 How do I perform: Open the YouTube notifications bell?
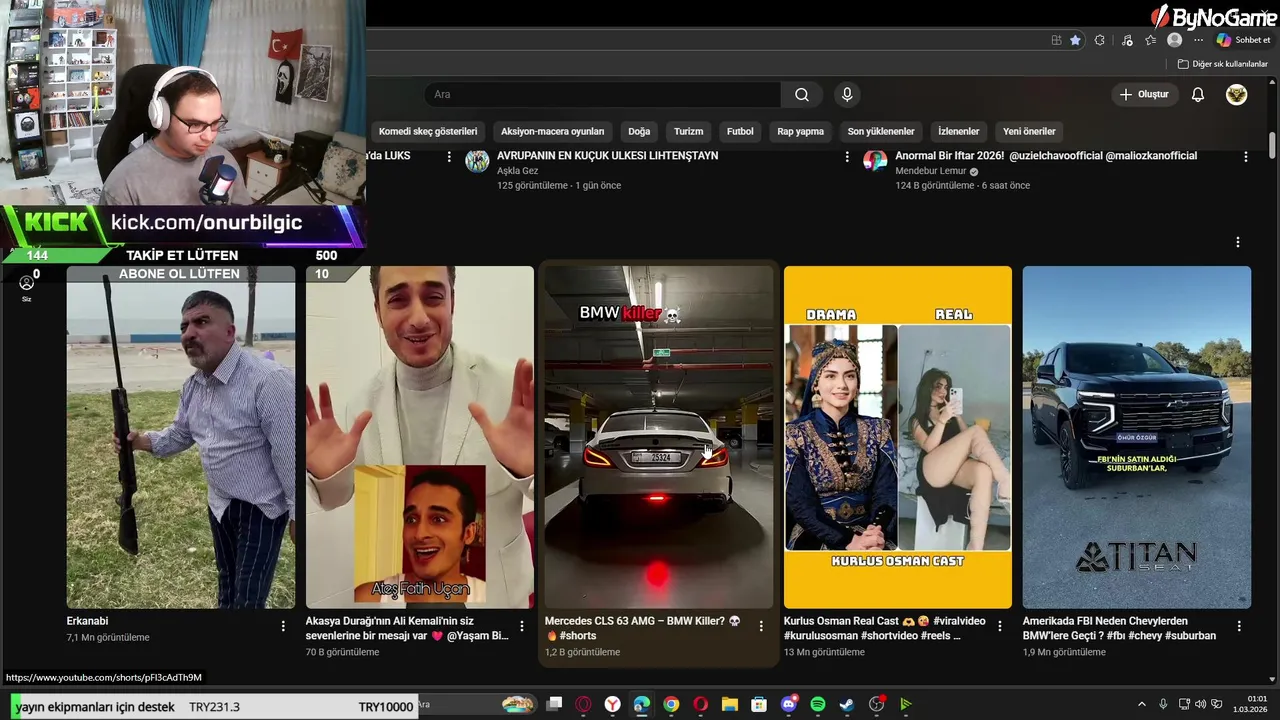tap(1198, 95)
